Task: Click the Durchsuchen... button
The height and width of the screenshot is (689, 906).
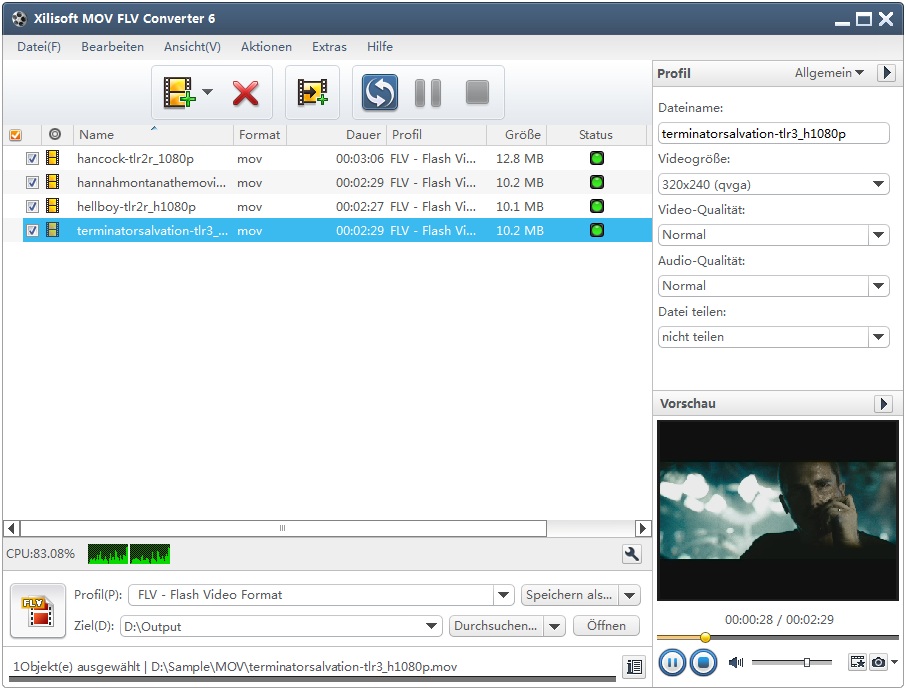Action: point(496,626)
